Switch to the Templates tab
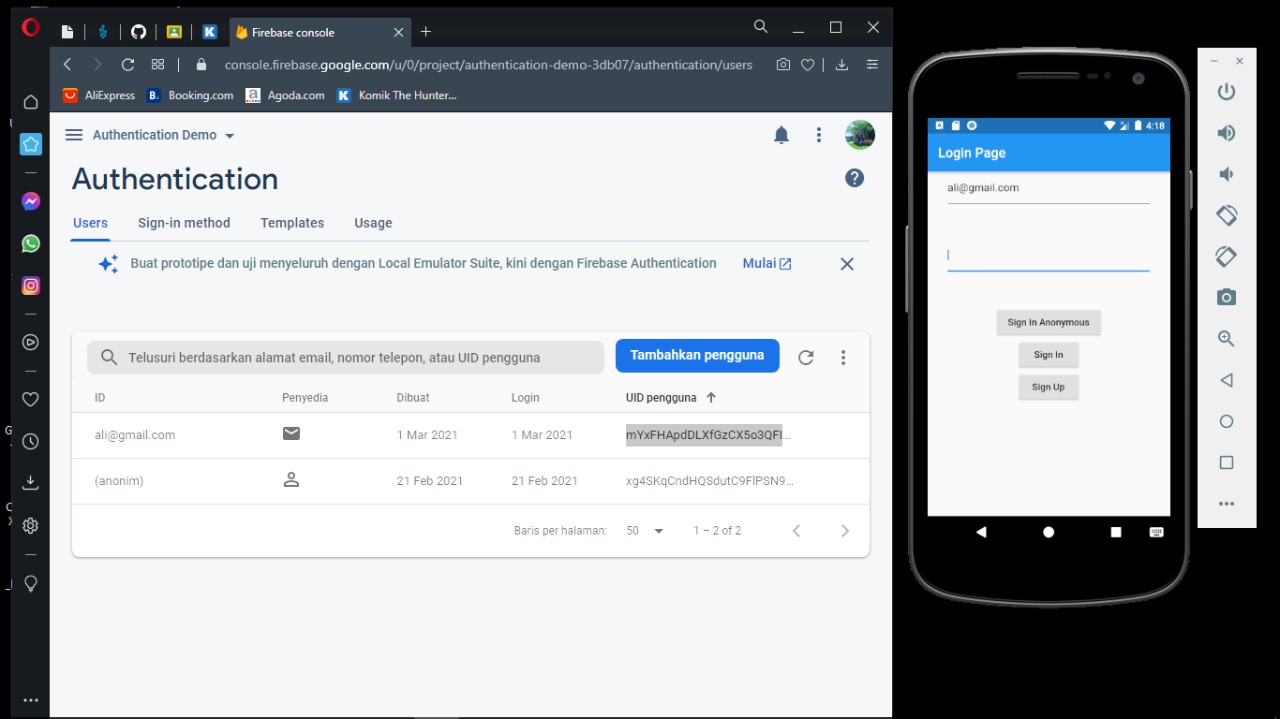This screenshot has width=1280, height=719. (292, 223)
